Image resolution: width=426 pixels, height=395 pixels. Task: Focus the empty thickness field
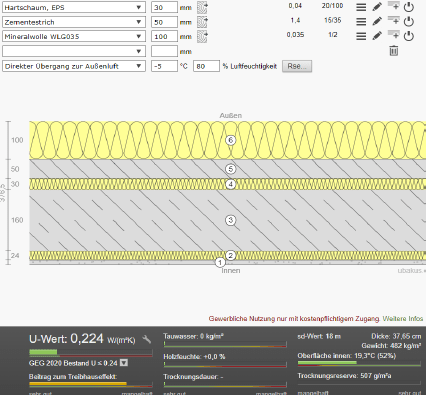click(164, 51)
